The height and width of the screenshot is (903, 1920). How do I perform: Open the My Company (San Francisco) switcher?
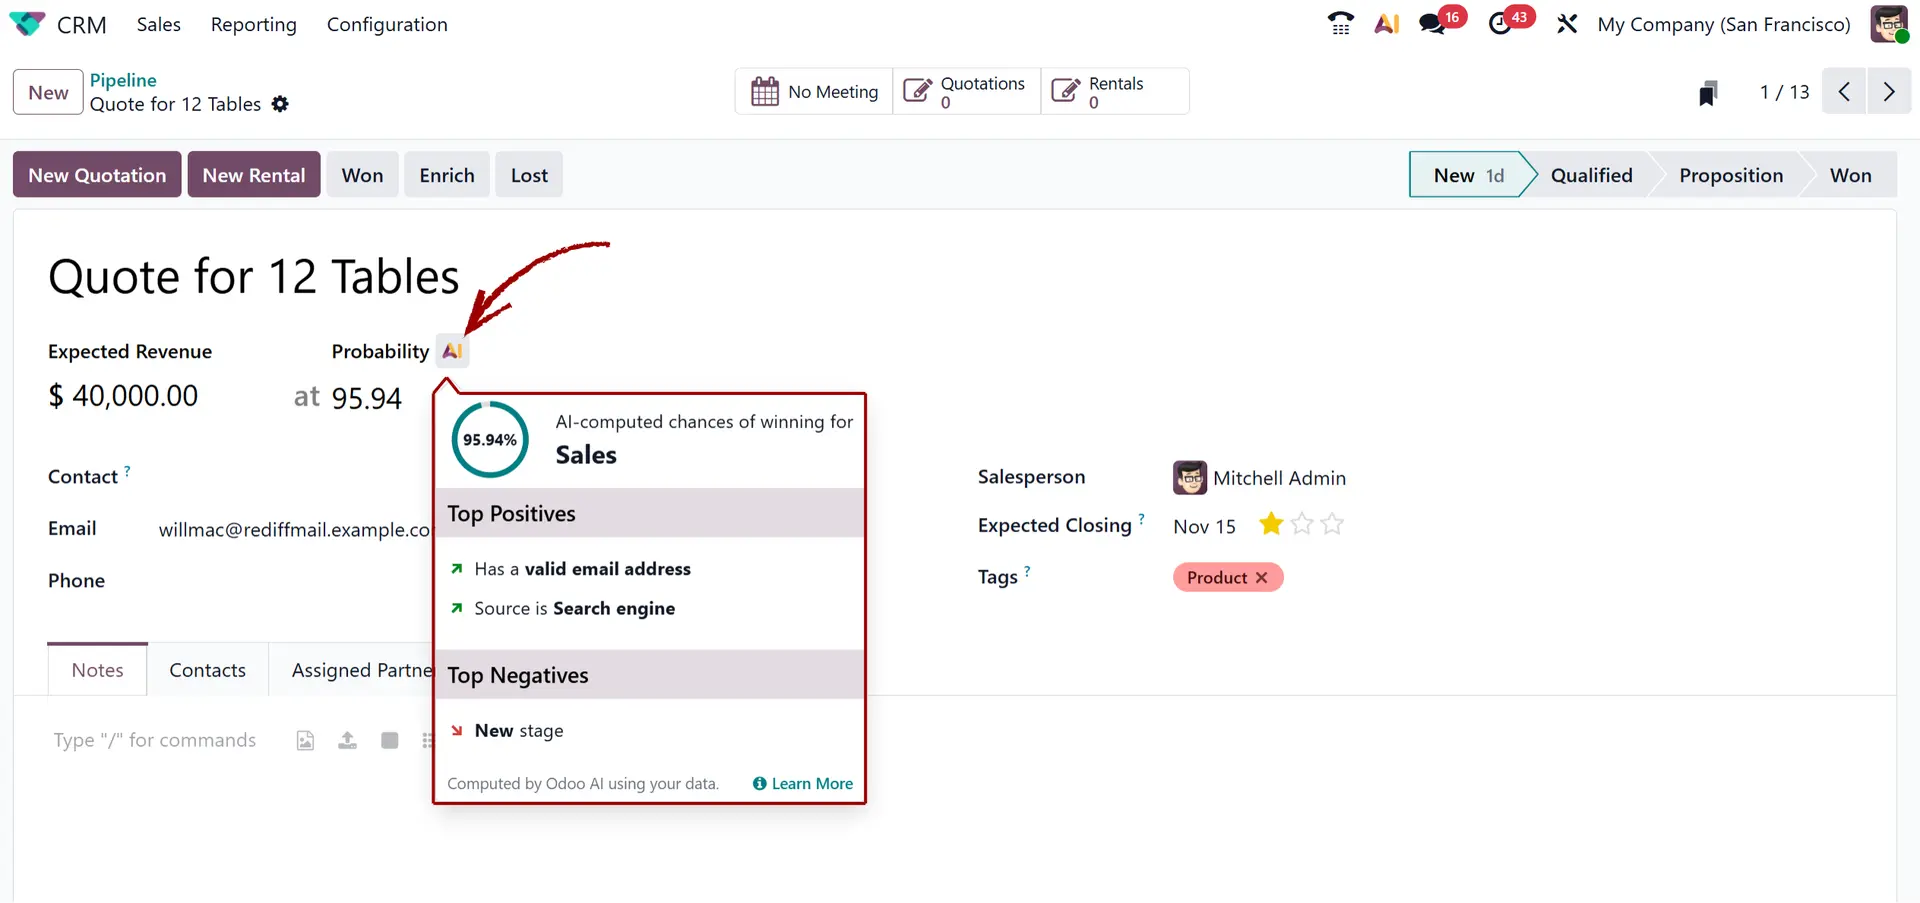point(1723,24)
